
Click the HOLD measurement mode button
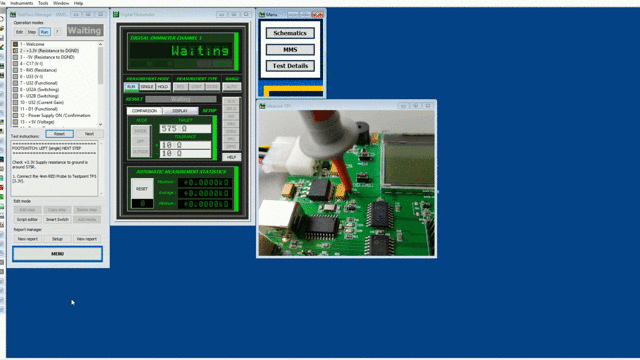point(163,87)
